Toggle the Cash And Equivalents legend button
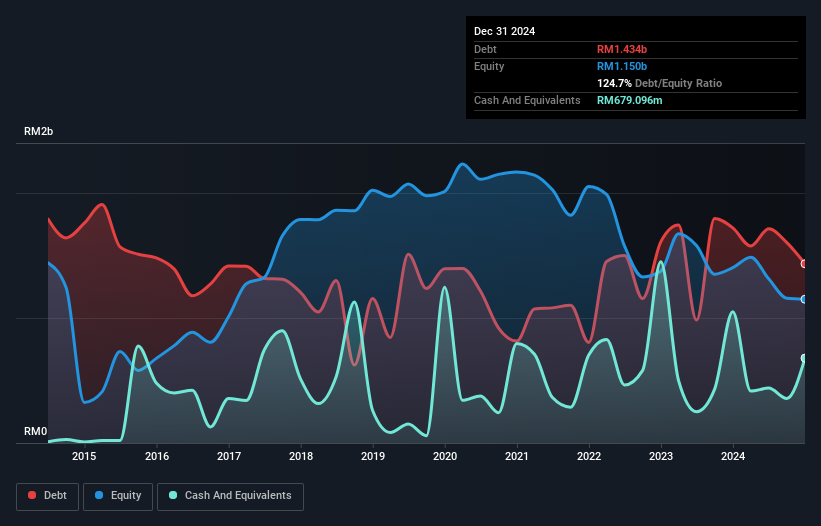This screenshot has height=526, width=821. (230, 496)
